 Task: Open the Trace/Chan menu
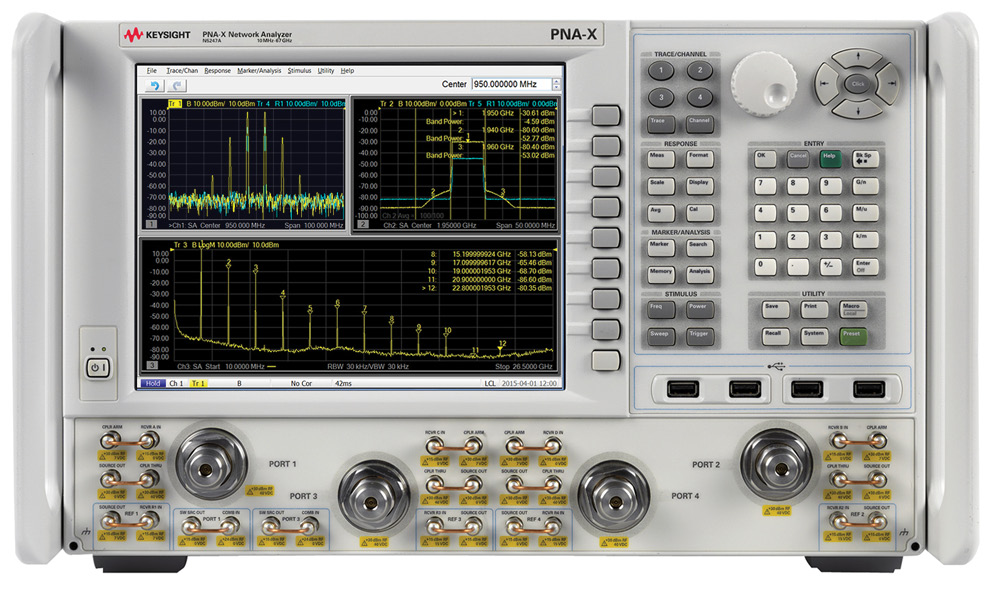click(181, 71)
